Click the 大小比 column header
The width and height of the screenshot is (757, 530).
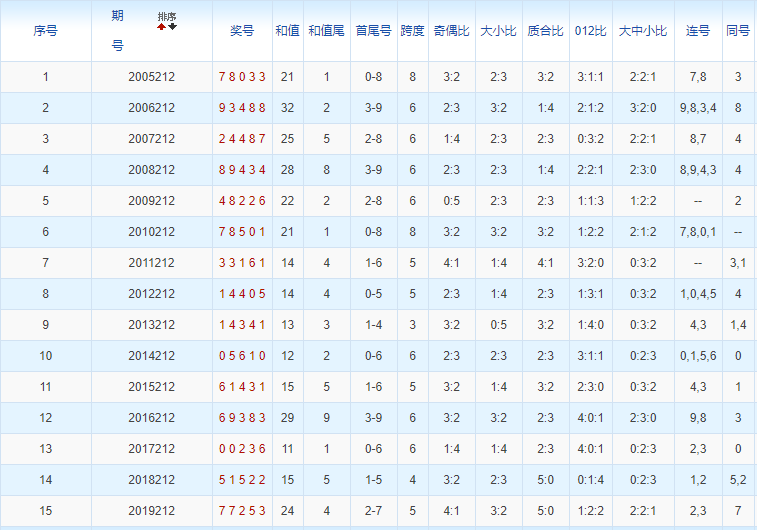tap(498, 31)
